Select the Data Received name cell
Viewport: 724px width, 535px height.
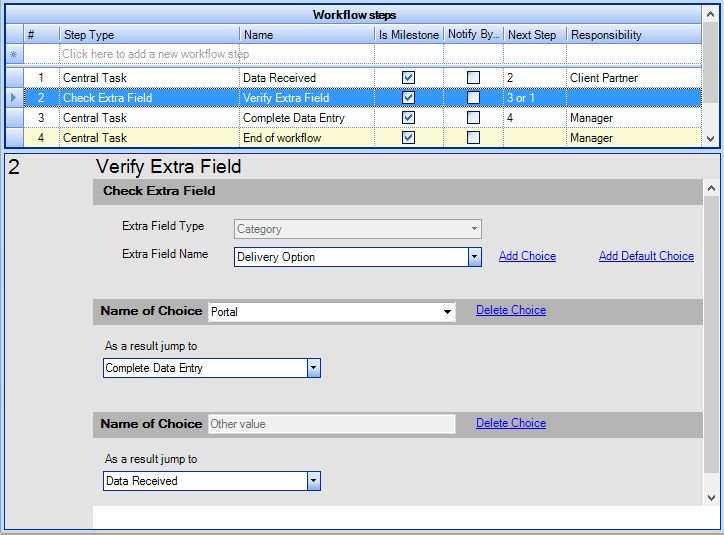click(x=307, y=78)
